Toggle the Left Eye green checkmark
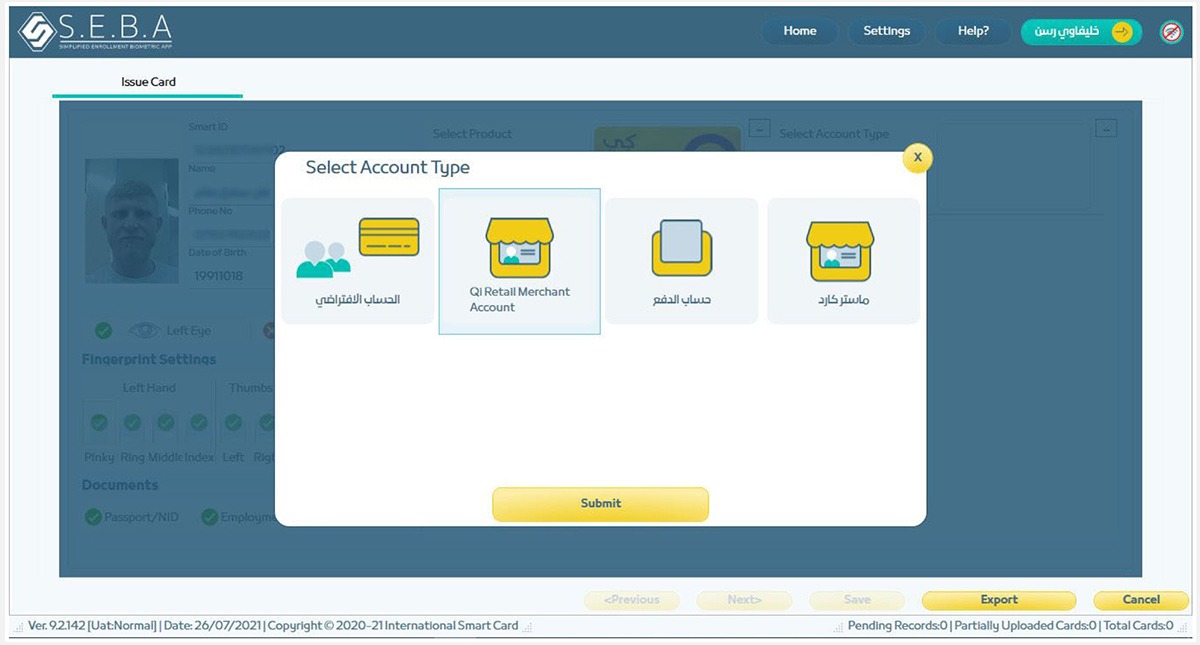 click(103, 331)
